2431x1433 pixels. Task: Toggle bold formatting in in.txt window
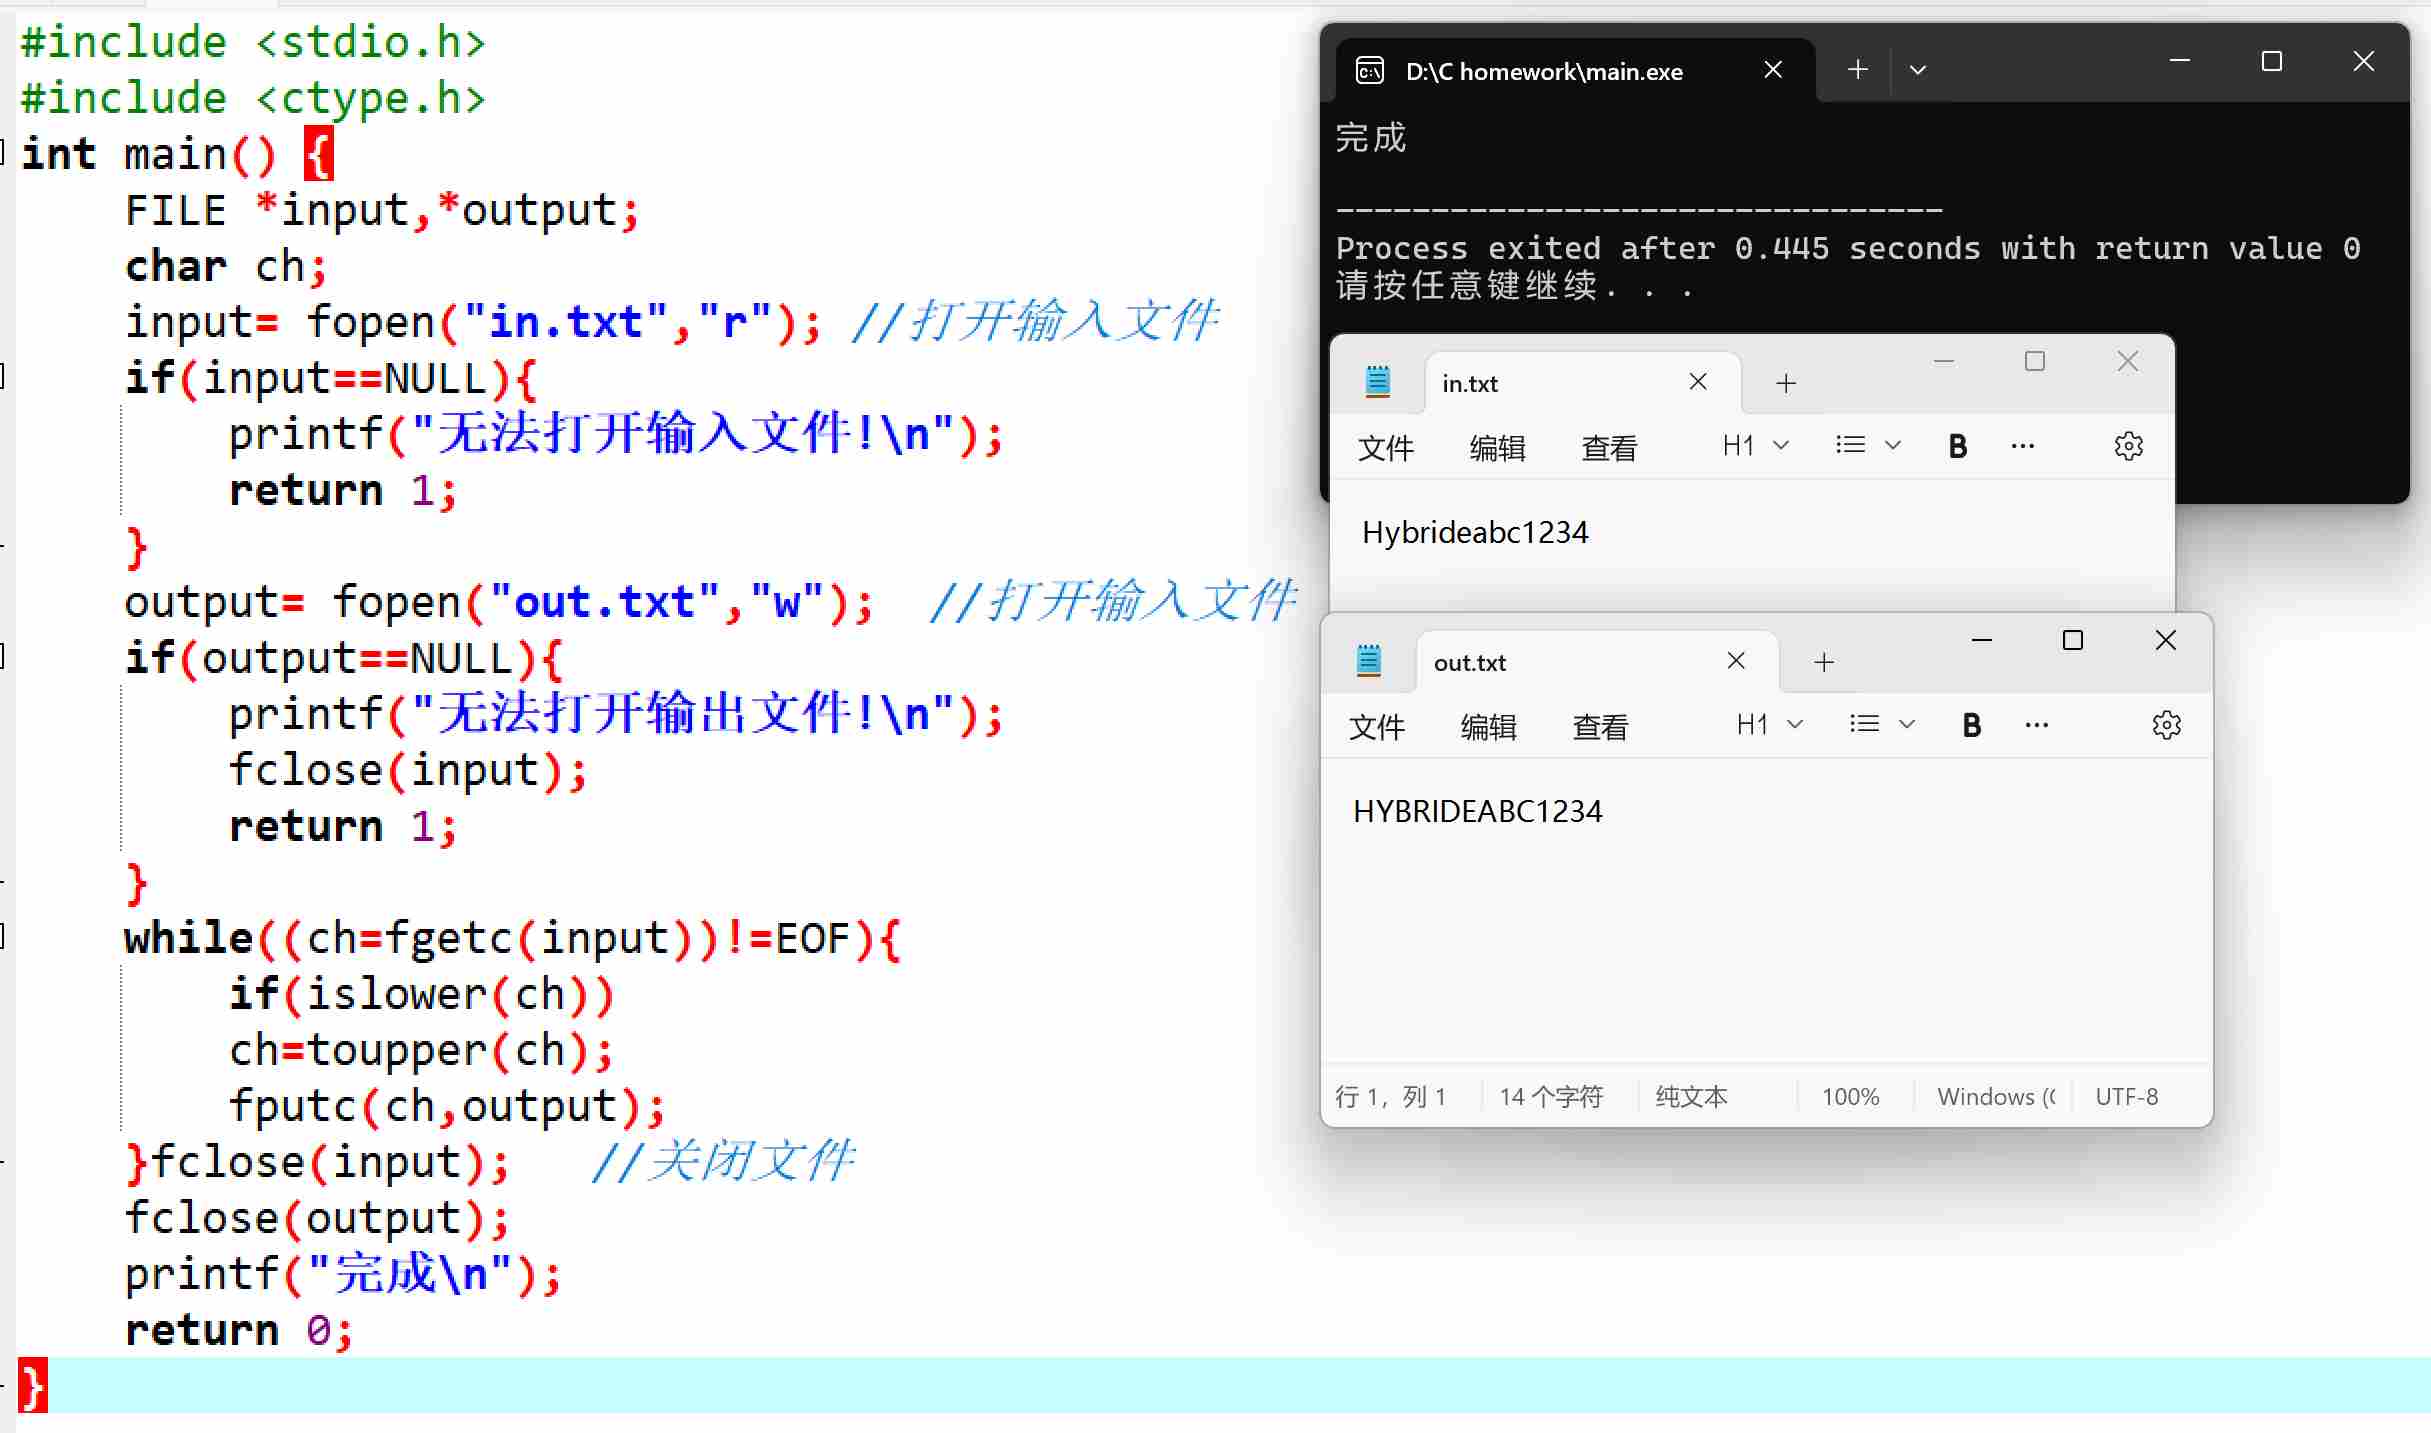click(1957, 446)
